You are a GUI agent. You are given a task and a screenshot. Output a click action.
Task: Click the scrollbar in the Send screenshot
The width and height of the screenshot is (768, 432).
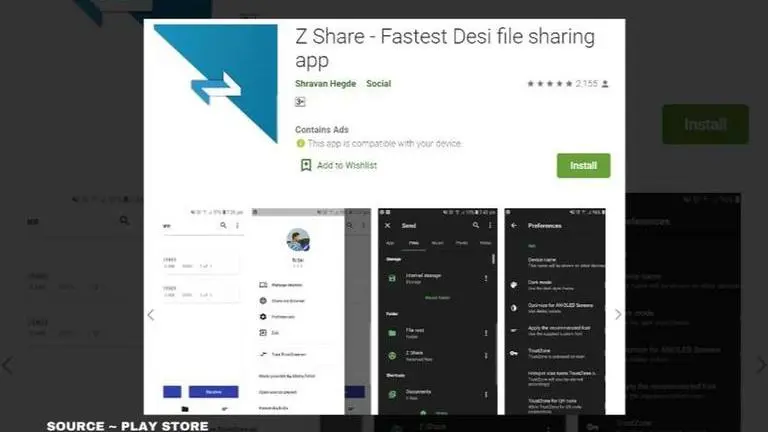click(493, 259)
